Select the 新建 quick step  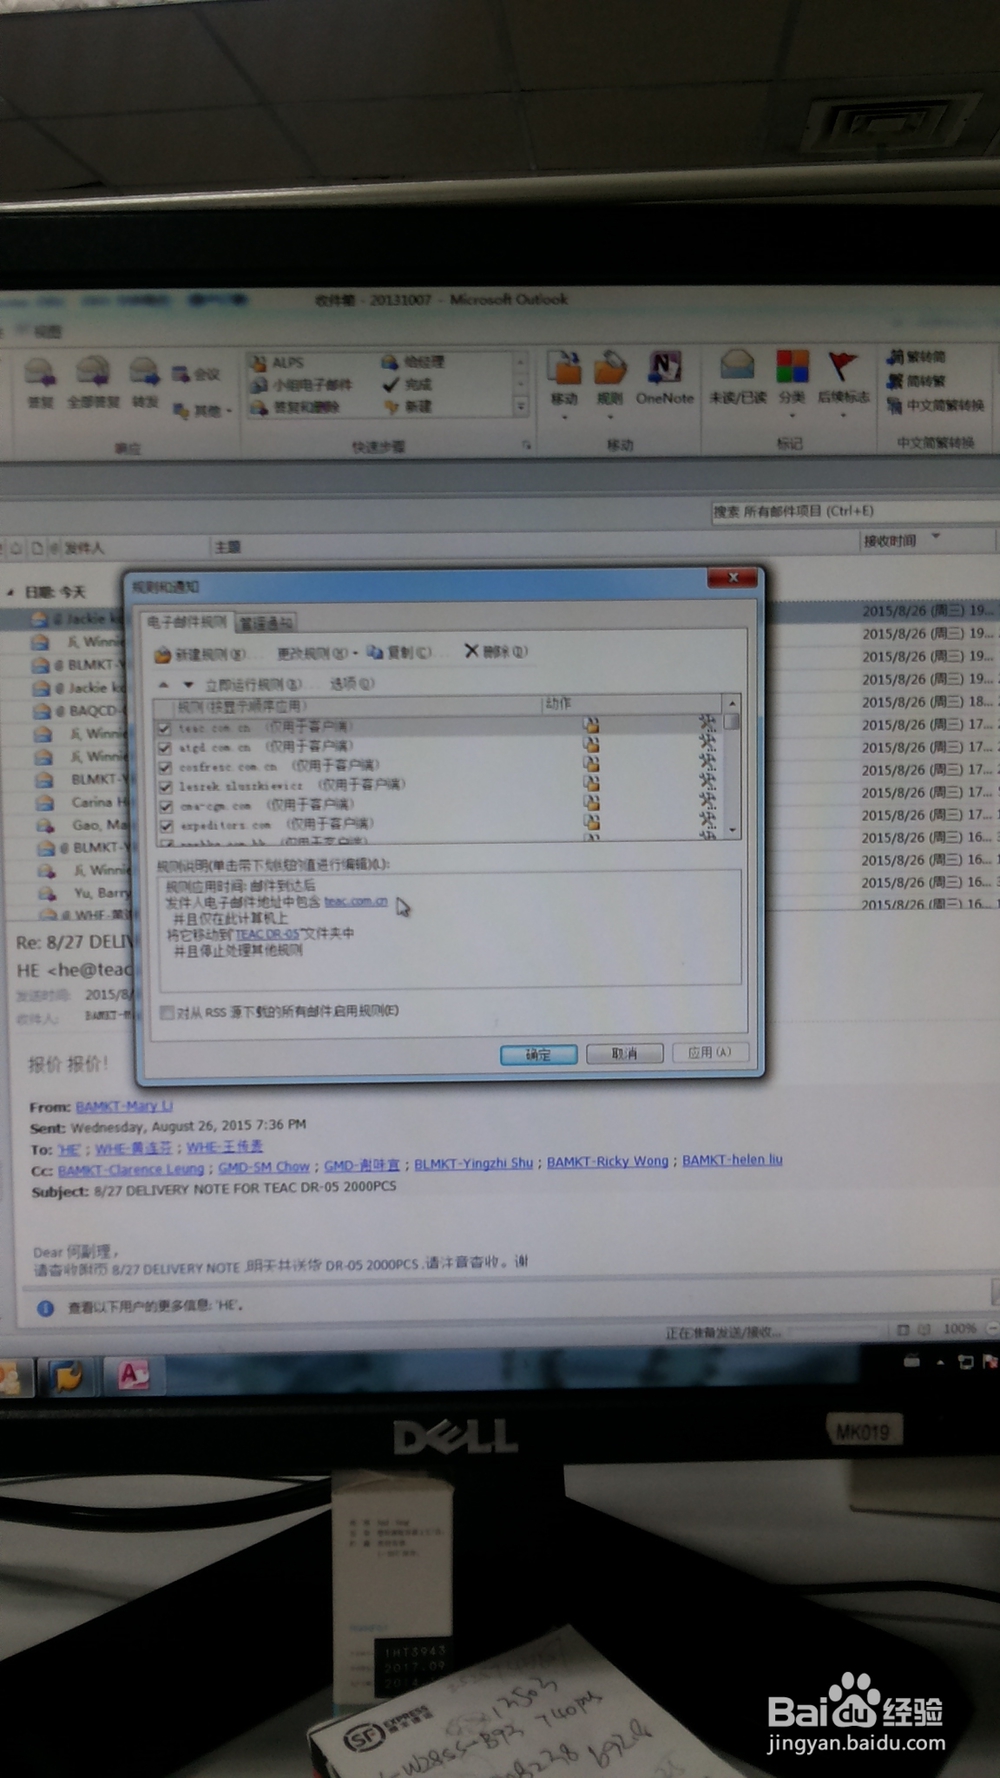[x=408, y=406]
